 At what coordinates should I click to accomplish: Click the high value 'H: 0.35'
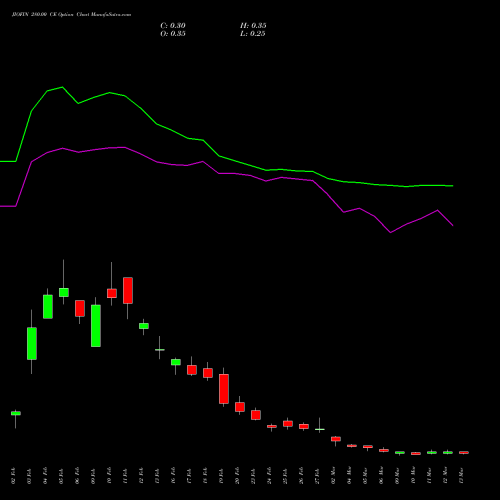click(253, 26)
